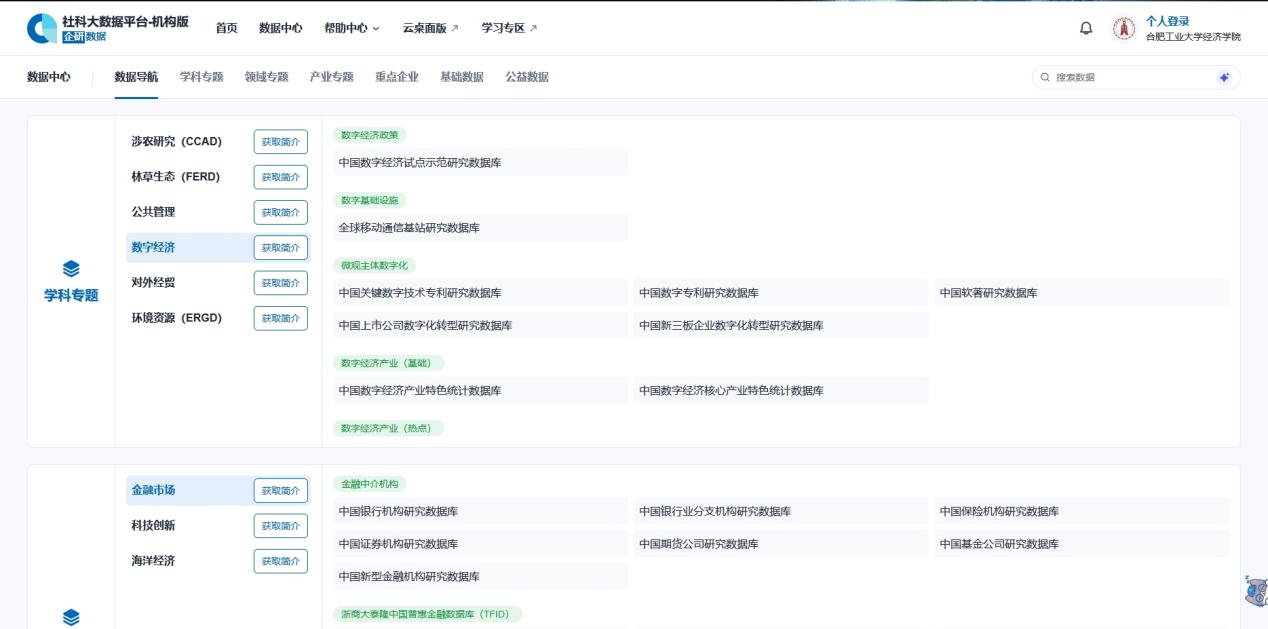Click the notification bell icon
The width and height of the screenshot is (1268, 629).
point(1086,28)
